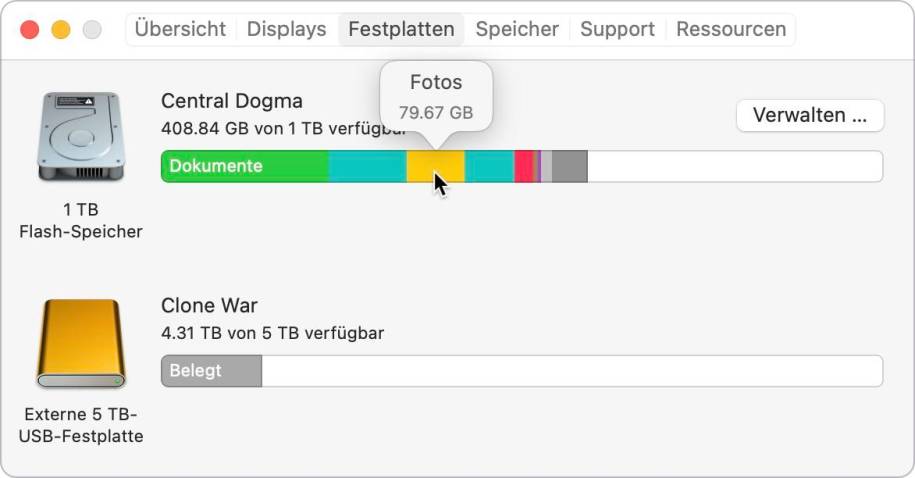Close the window with the red button
The height and width of the screenshot is (478, 915).
click(x=30, y=29)
